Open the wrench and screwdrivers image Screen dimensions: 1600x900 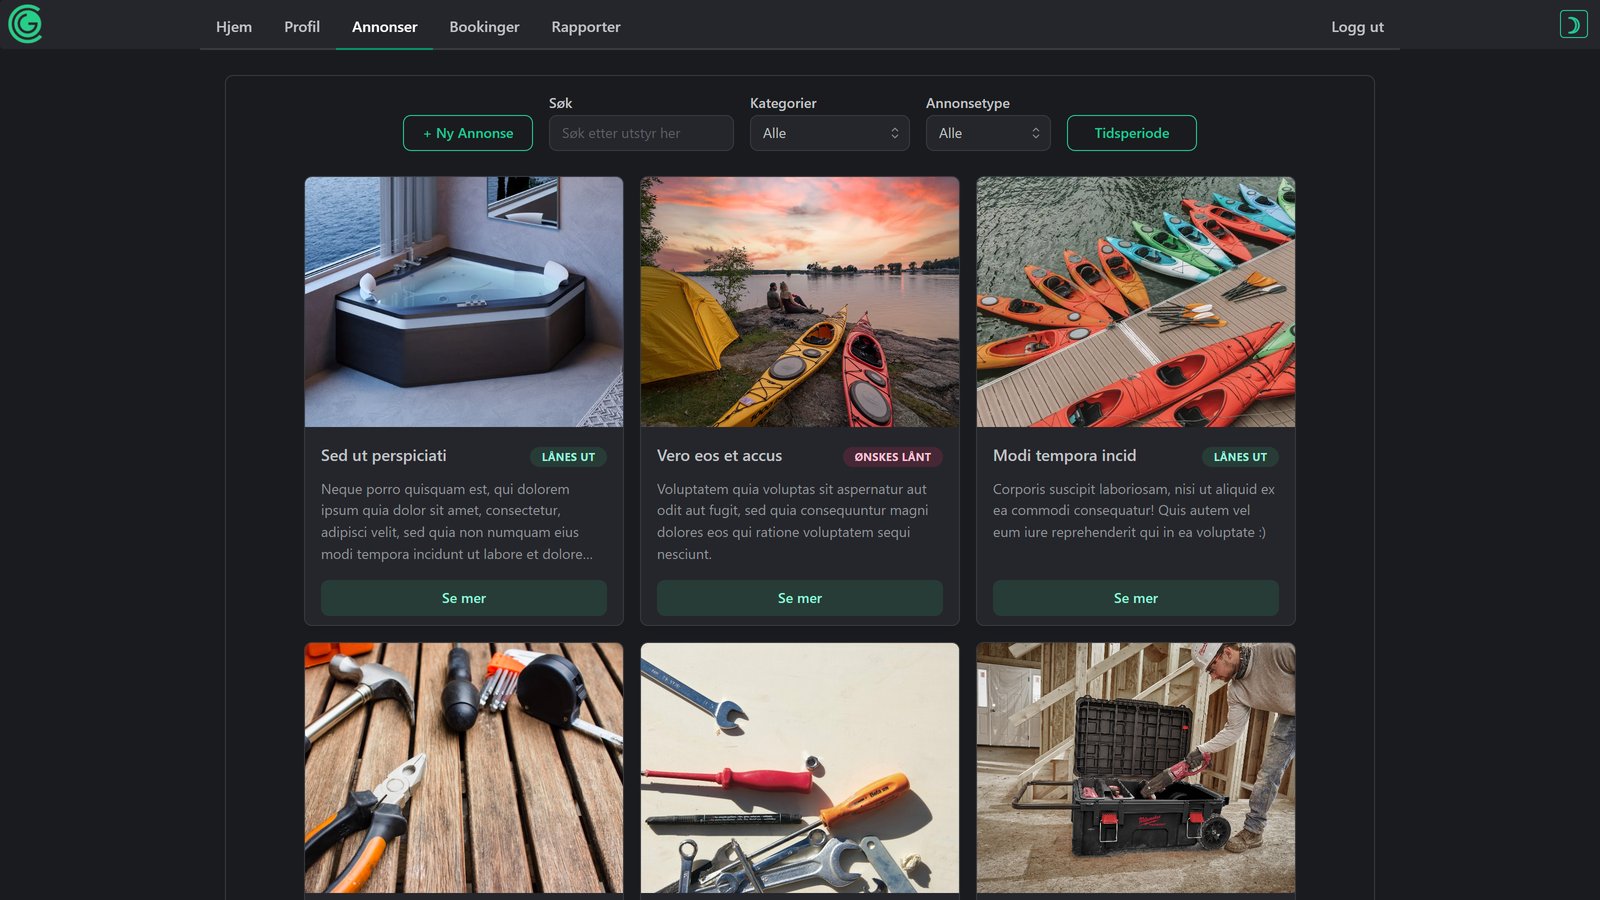click(x=800, y=768)
